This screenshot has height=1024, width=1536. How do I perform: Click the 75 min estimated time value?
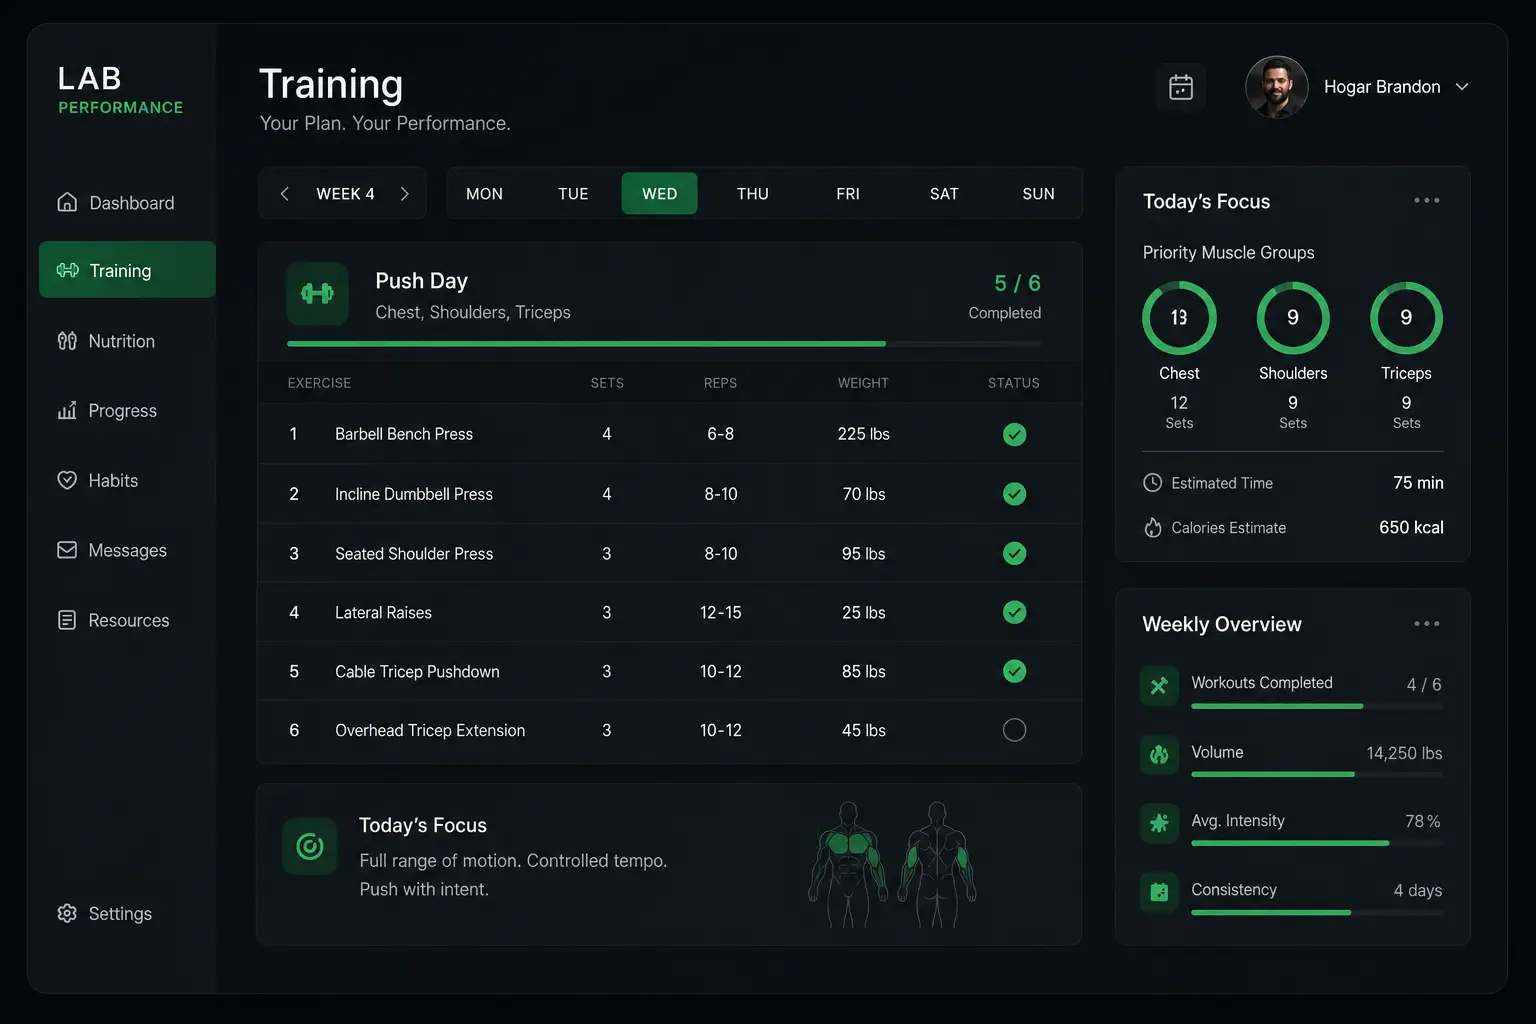[x=1418, y=483]
